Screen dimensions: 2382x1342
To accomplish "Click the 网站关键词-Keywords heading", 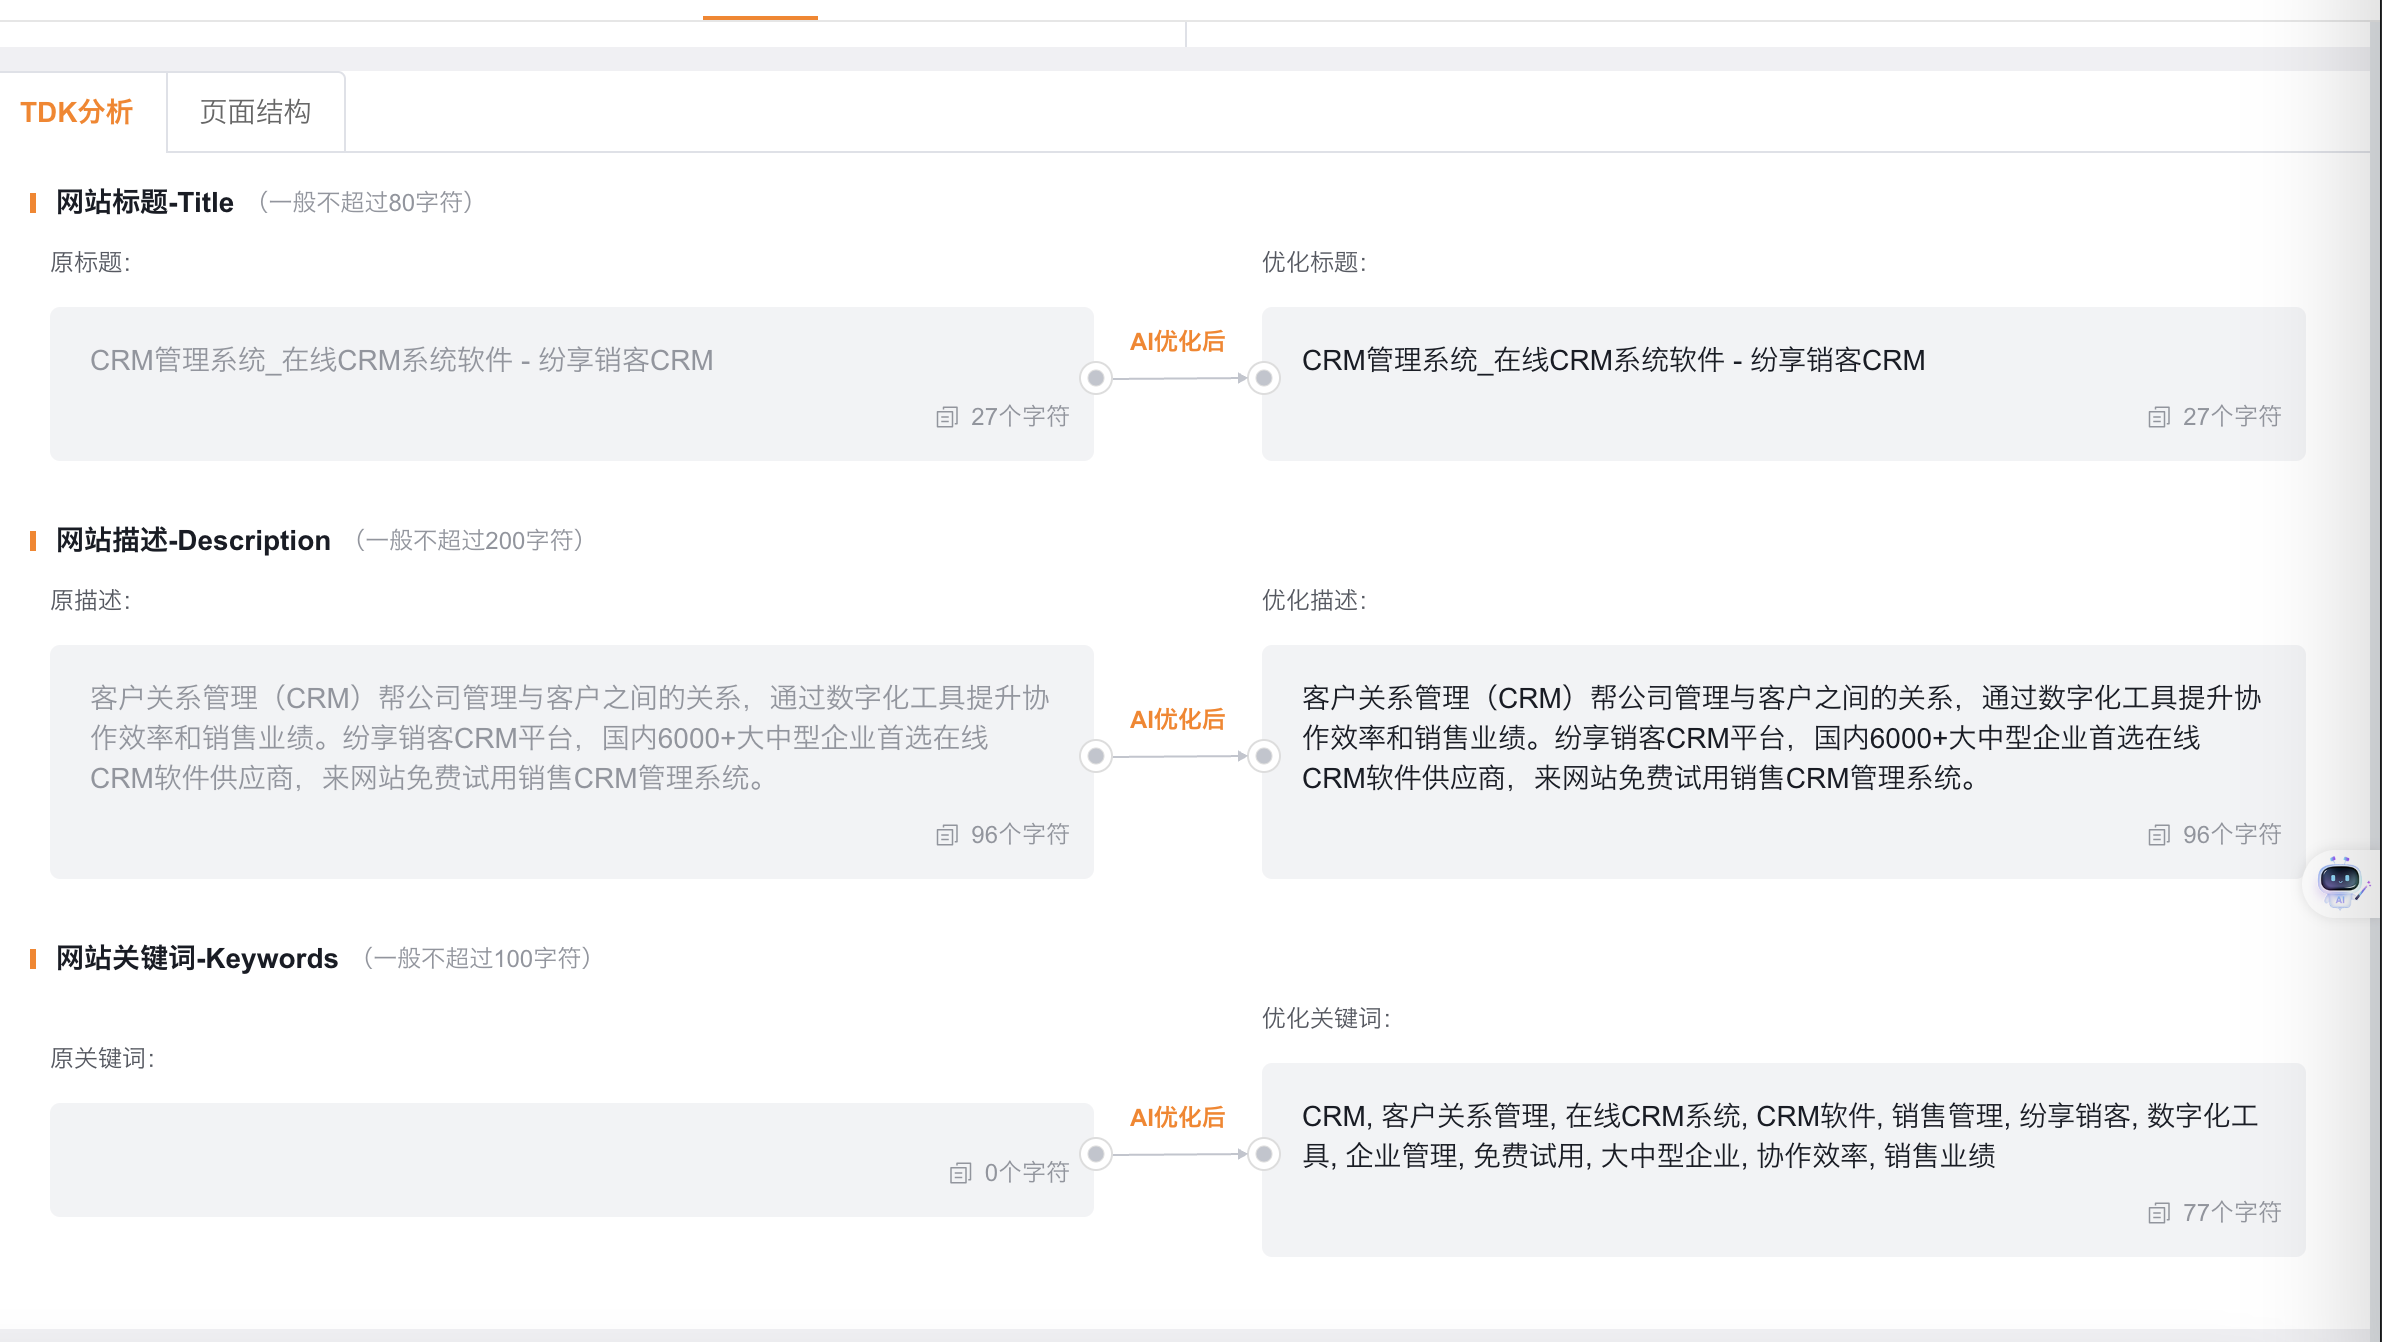I will click(197, 959).
